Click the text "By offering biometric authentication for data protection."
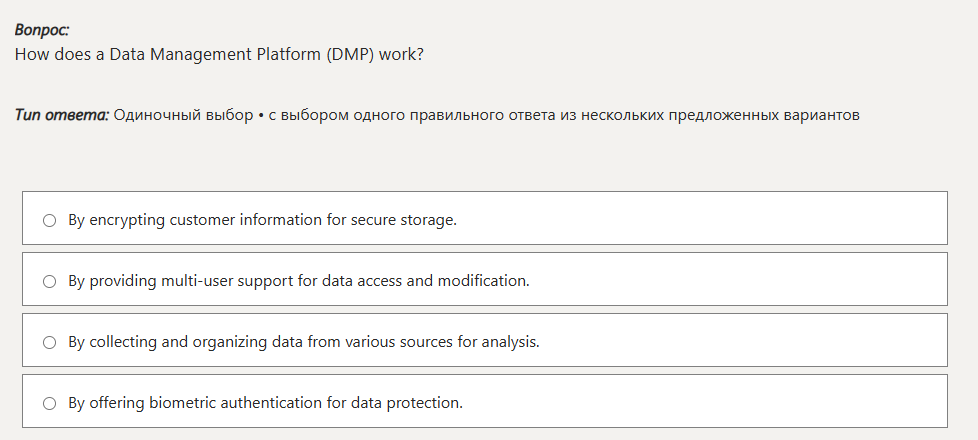 pyautogui.click(x=265, y=404)
